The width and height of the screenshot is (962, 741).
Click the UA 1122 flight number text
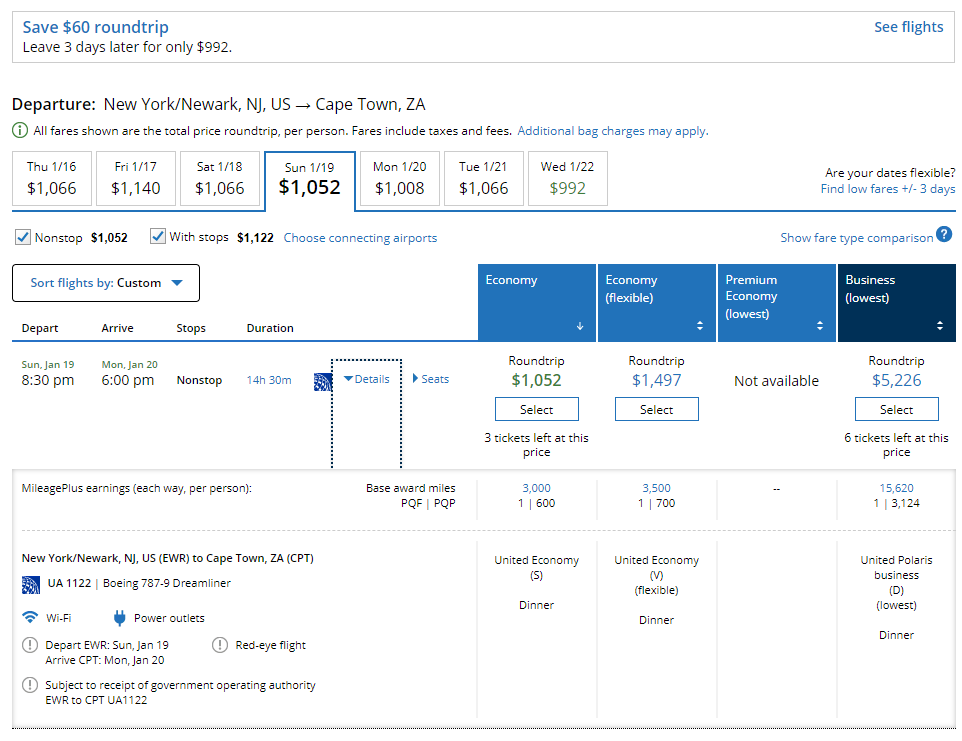pyautogui.click(x=69, y=583)
